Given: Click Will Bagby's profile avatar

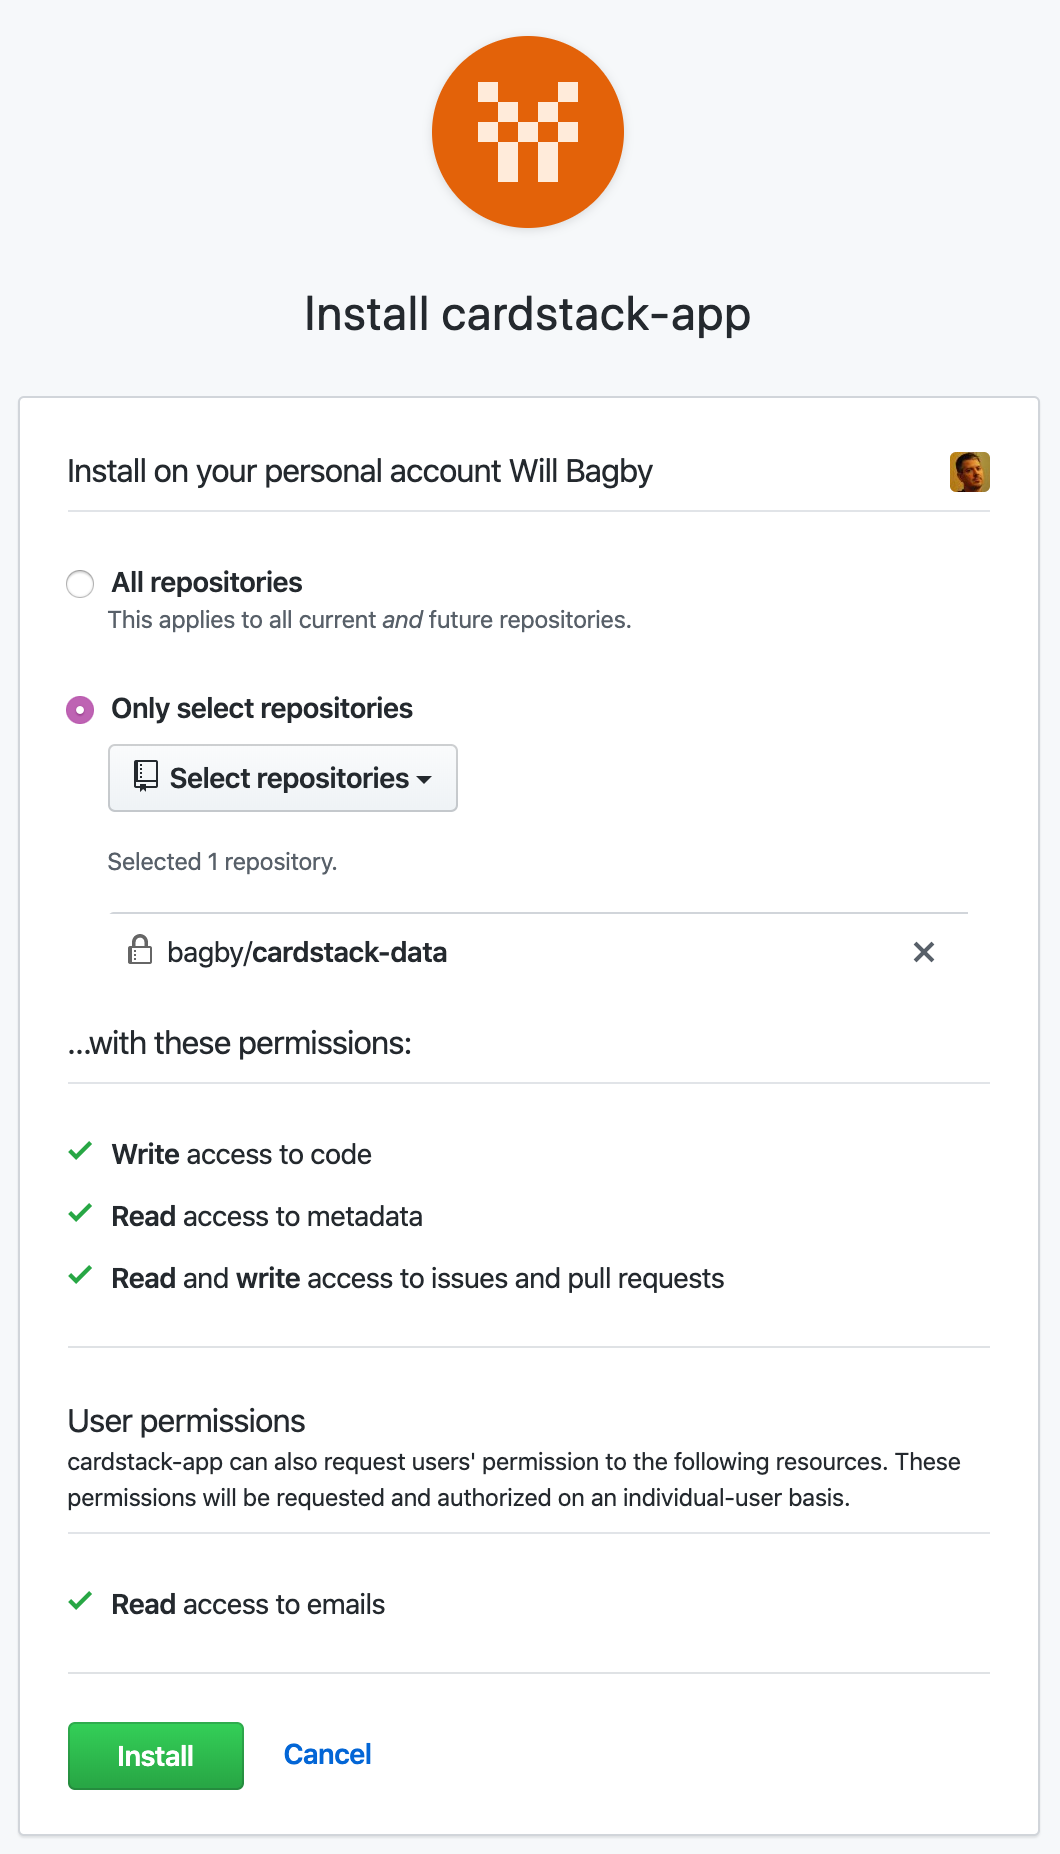Looking at the screenshot, I should pos(969,472).
